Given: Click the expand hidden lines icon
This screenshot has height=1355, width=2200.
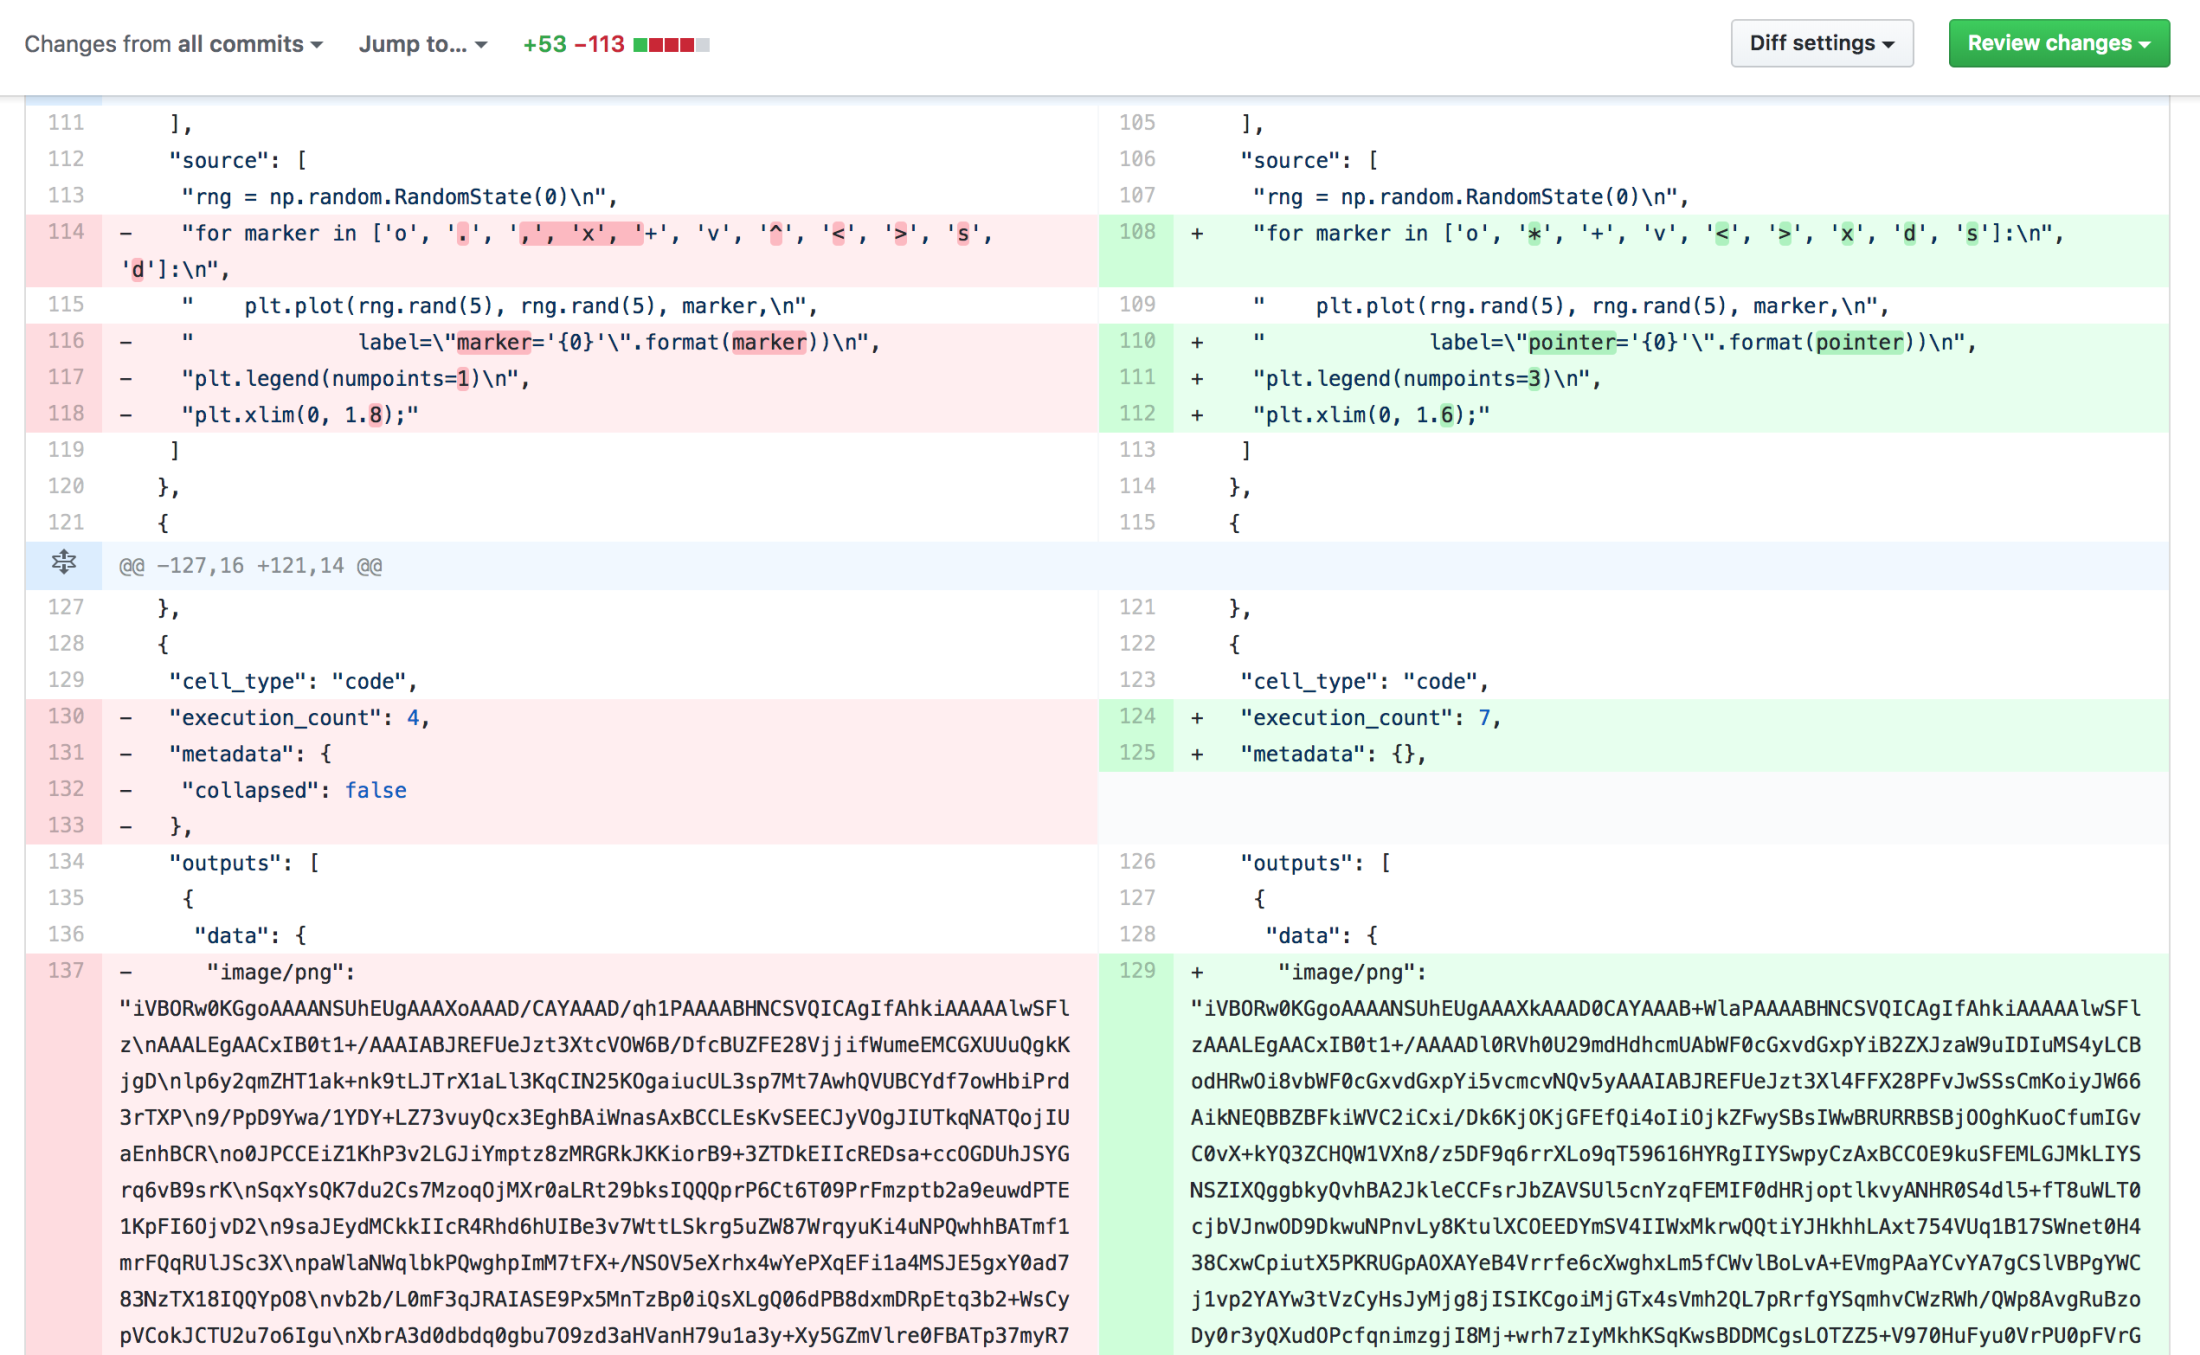Looking at the screenshot, I should pos(63,563).
